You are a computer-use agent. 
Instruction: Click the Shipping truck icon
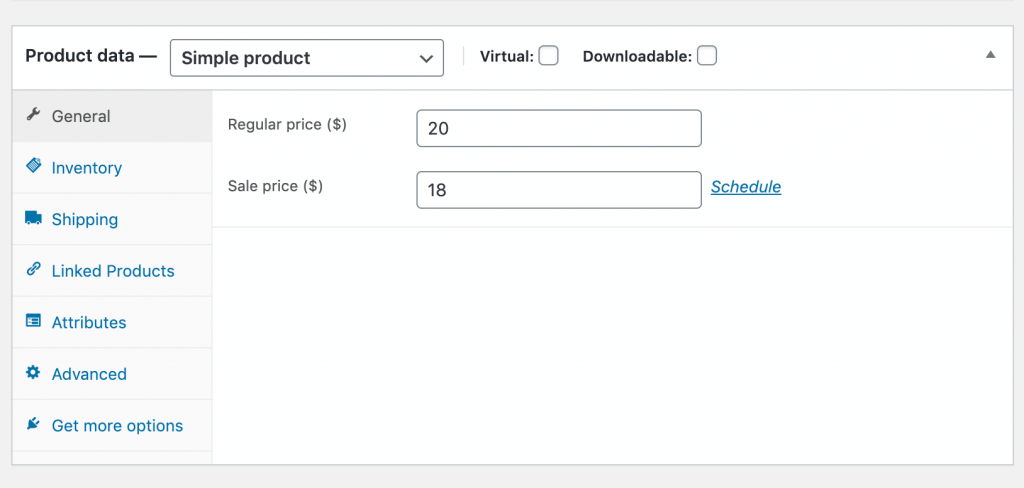coord(33,218)
